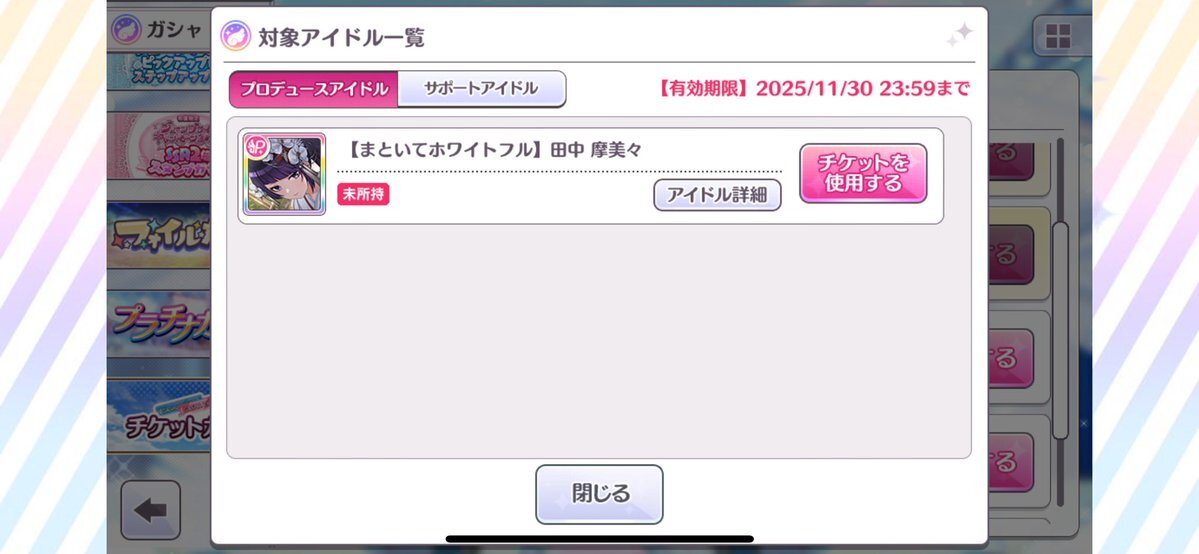Click the 未所持 status badge
Image resolution: width=1199 pixels, height=554 pixels.
363,194
